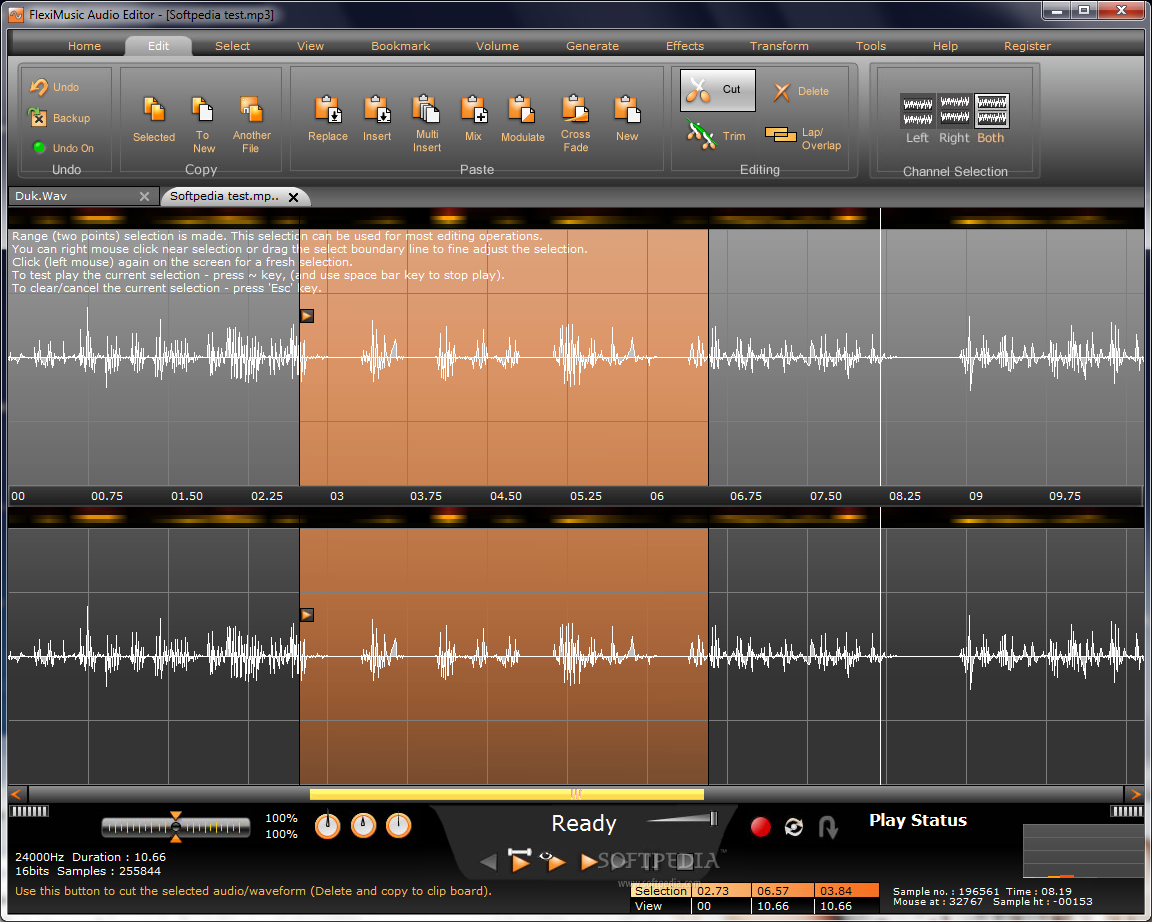Adjust the zoom slider handle
The width and height of the screenshot is (1152, 922).
pos(176,827)
